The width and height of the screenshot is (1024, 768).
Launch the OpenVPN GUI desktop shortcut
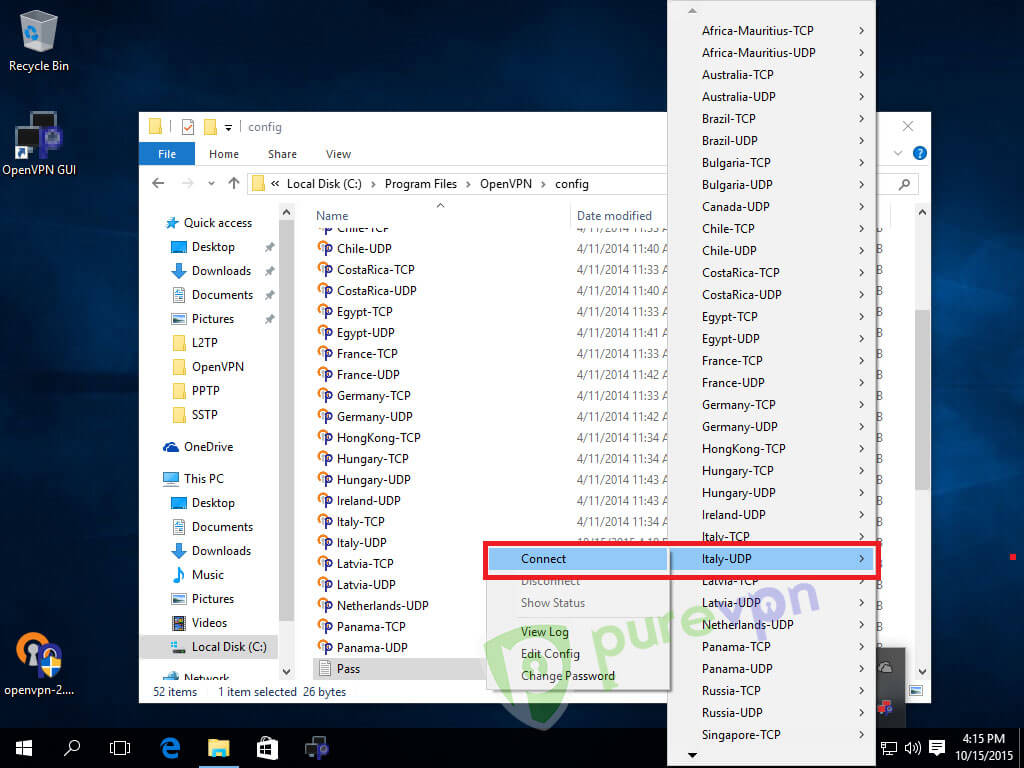point(39,144)
